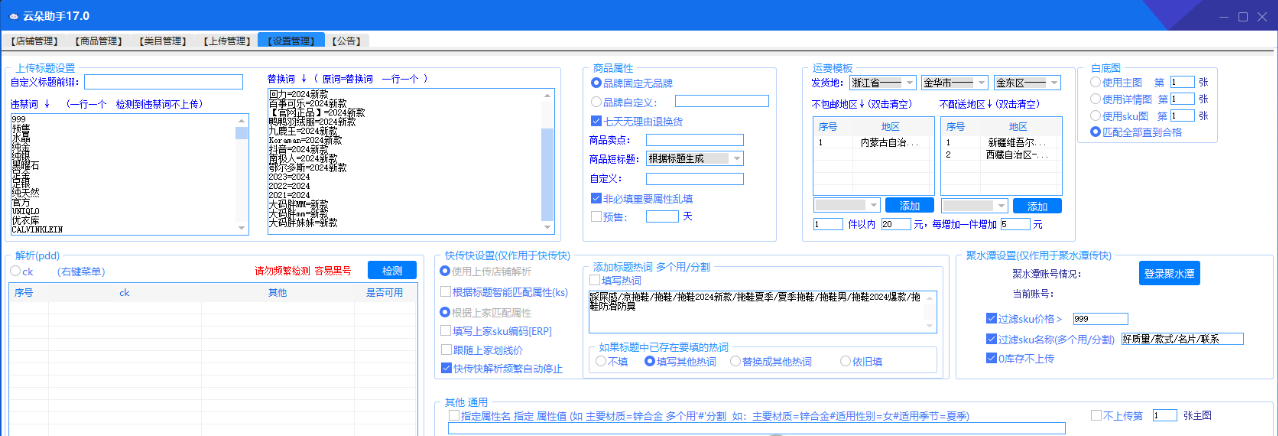Expand the 商品短标题 dropdown
Viewport: 1278px width, 436px height.
point(737,158)
